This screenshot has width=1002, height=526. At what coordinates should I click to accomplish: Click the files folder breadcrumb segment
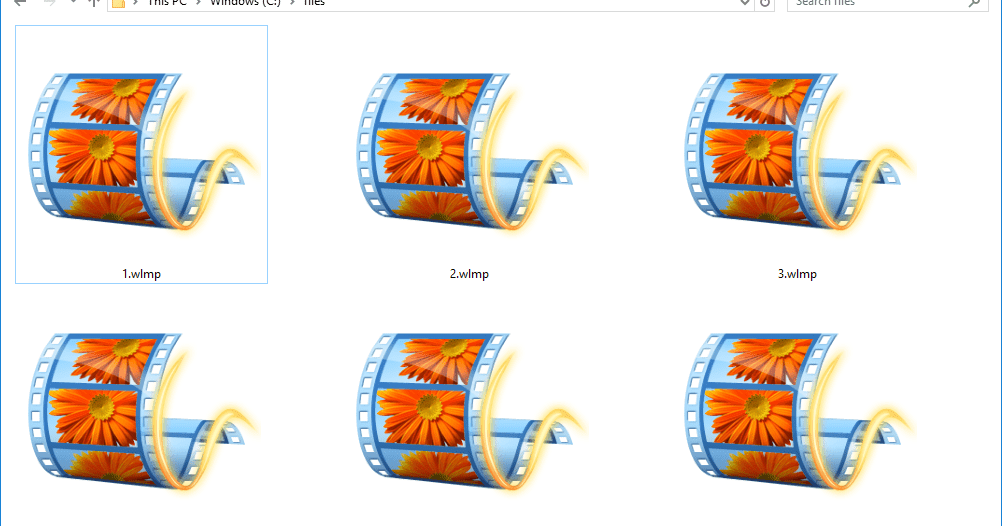click(x=314, y=3)
